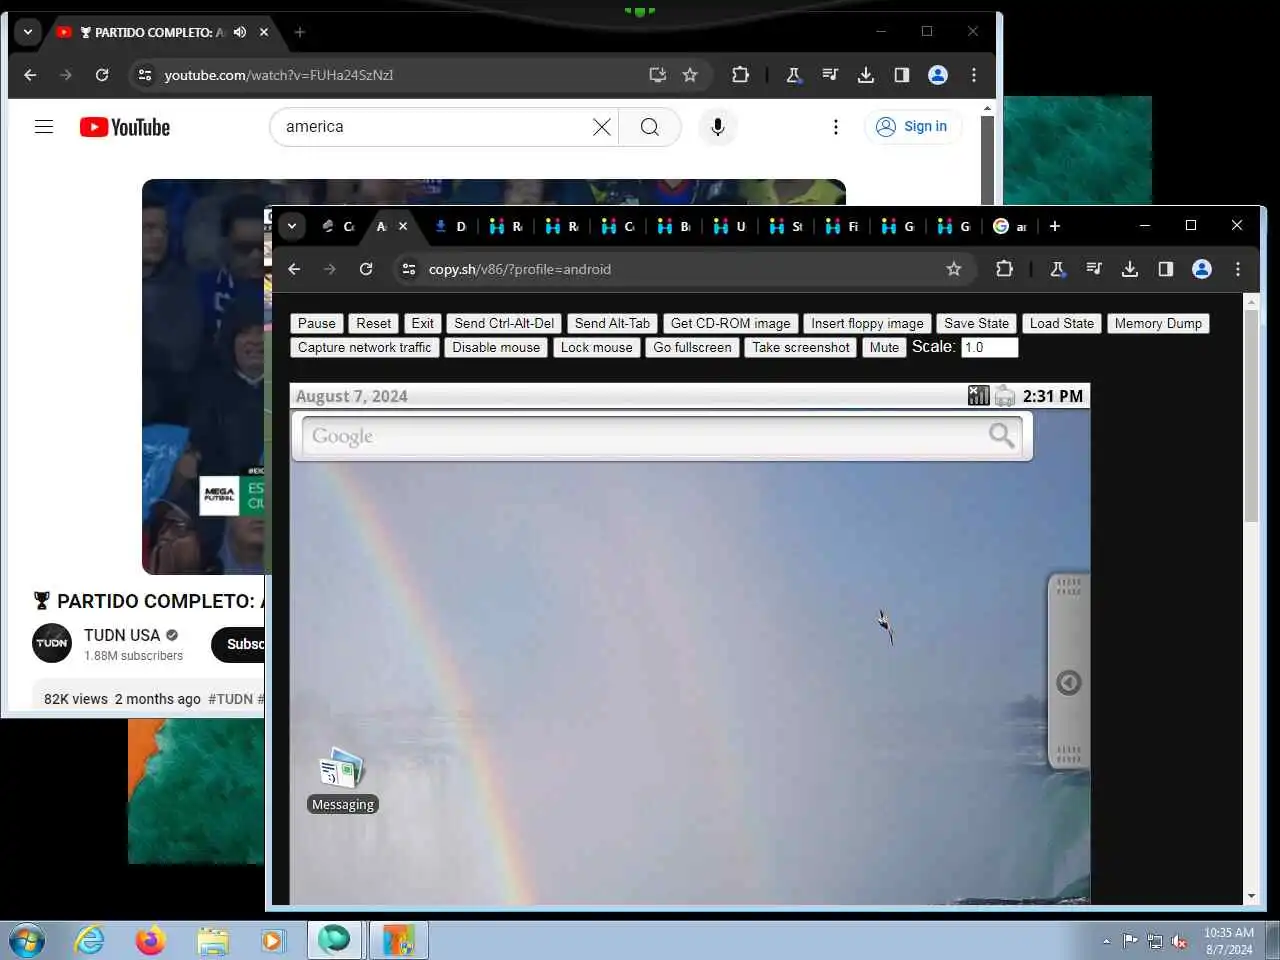1280x960 pixels.
Task: Click the Pause emulator button
Action: (317, 323)
